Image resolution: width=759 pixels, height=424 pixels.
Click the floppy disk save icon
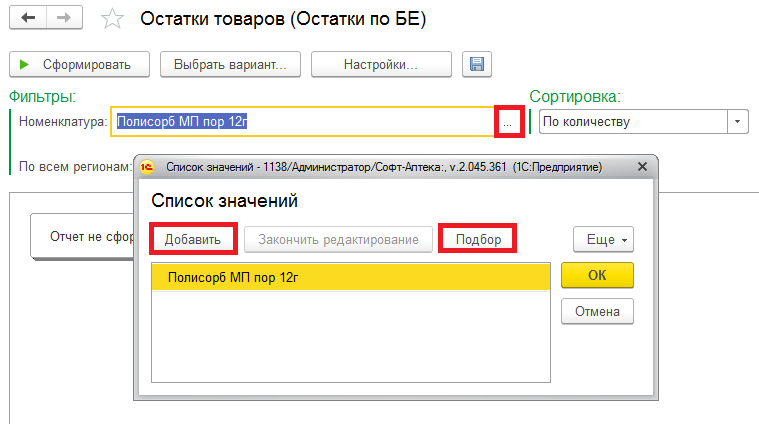476,65
